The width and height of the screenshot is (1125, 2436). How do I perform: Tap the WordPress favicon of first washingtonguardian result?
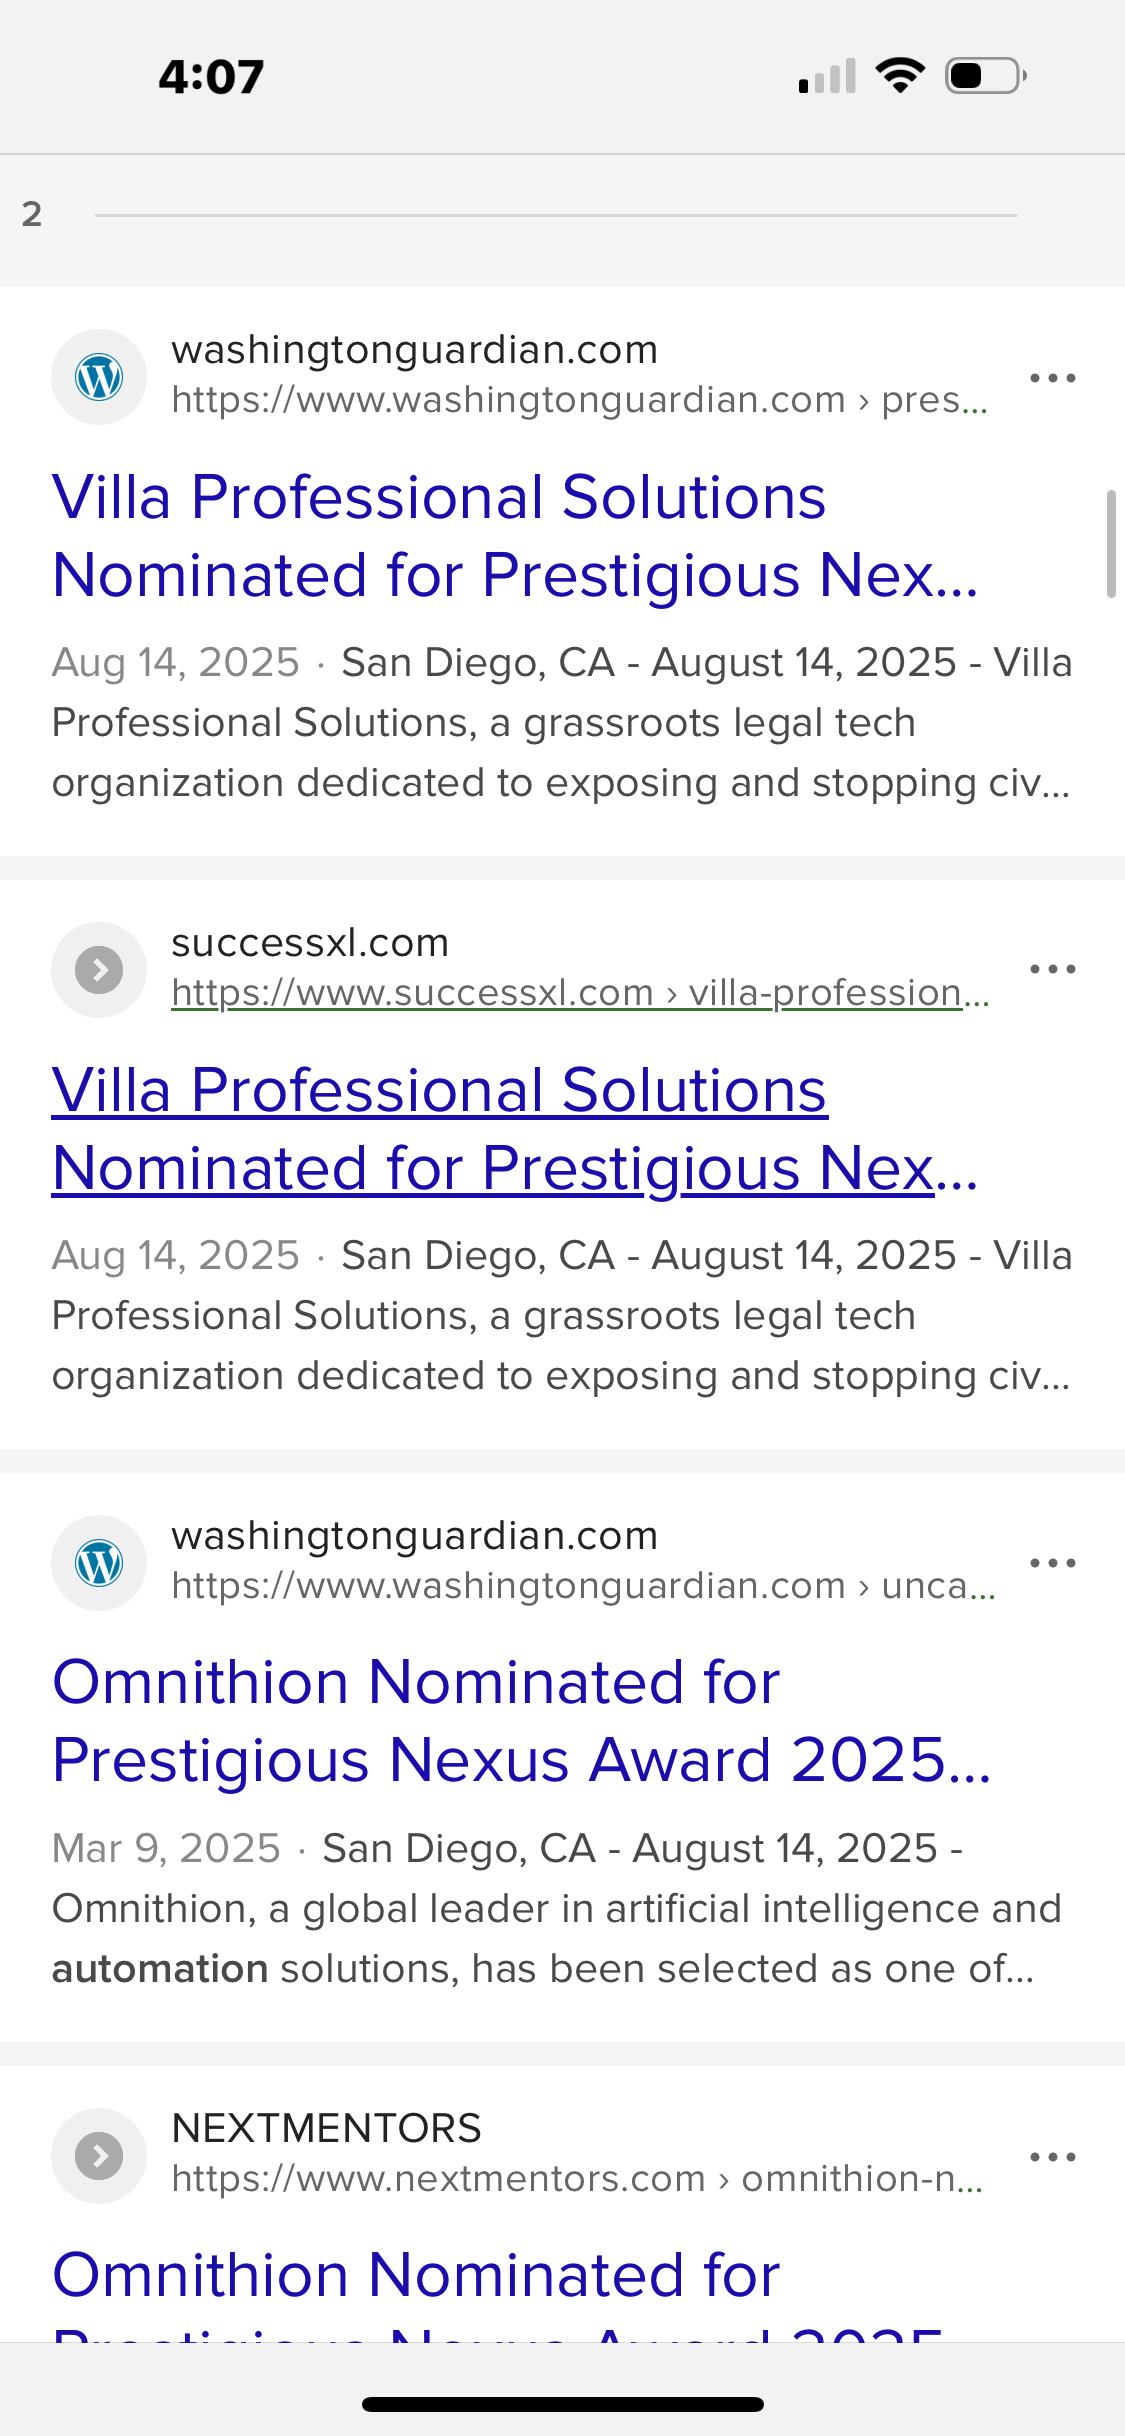(x=99, y=377)
